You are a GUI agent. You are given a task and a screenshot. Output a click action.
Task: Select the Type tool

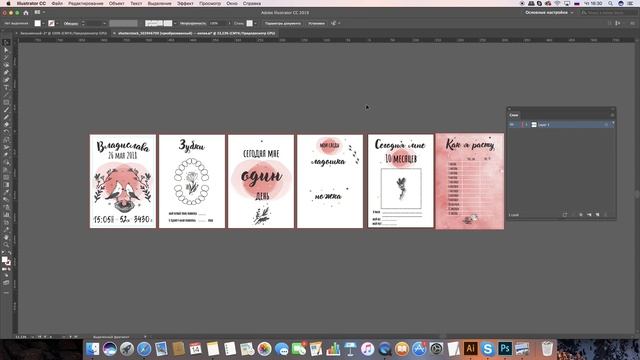6,87
